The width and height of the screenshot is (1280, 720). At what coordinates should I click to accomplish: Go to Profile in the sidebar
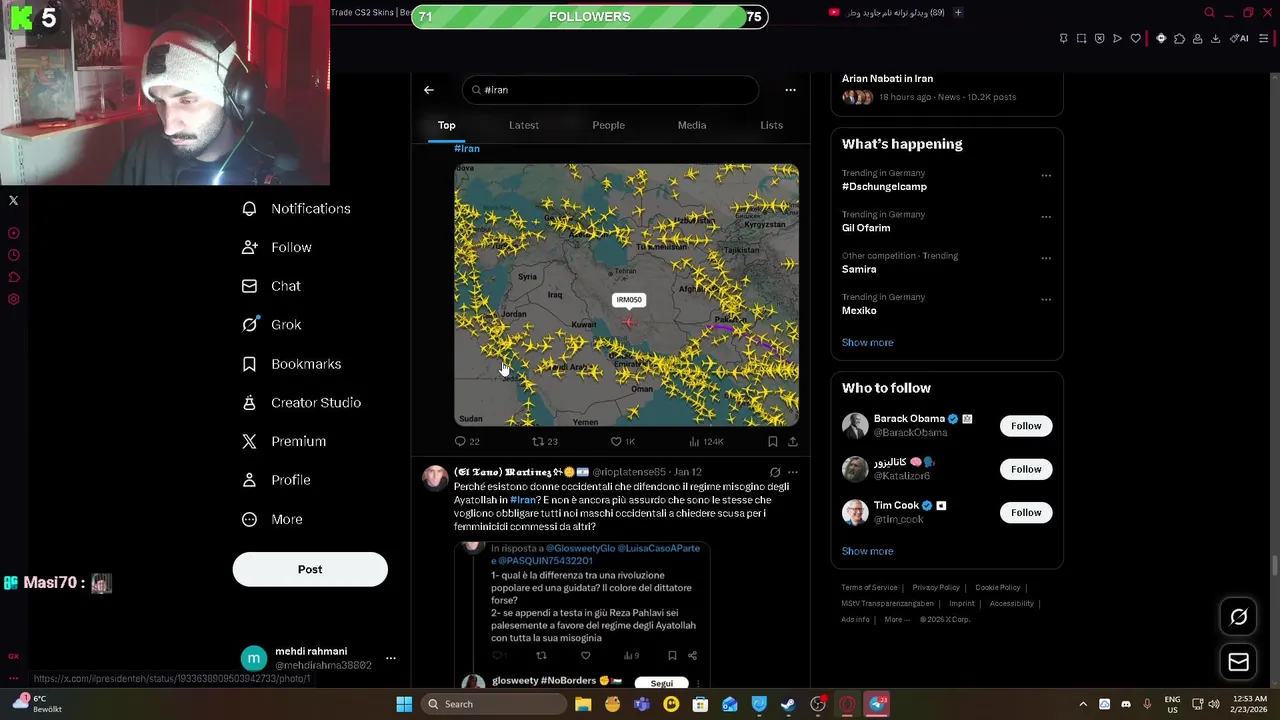276,480
